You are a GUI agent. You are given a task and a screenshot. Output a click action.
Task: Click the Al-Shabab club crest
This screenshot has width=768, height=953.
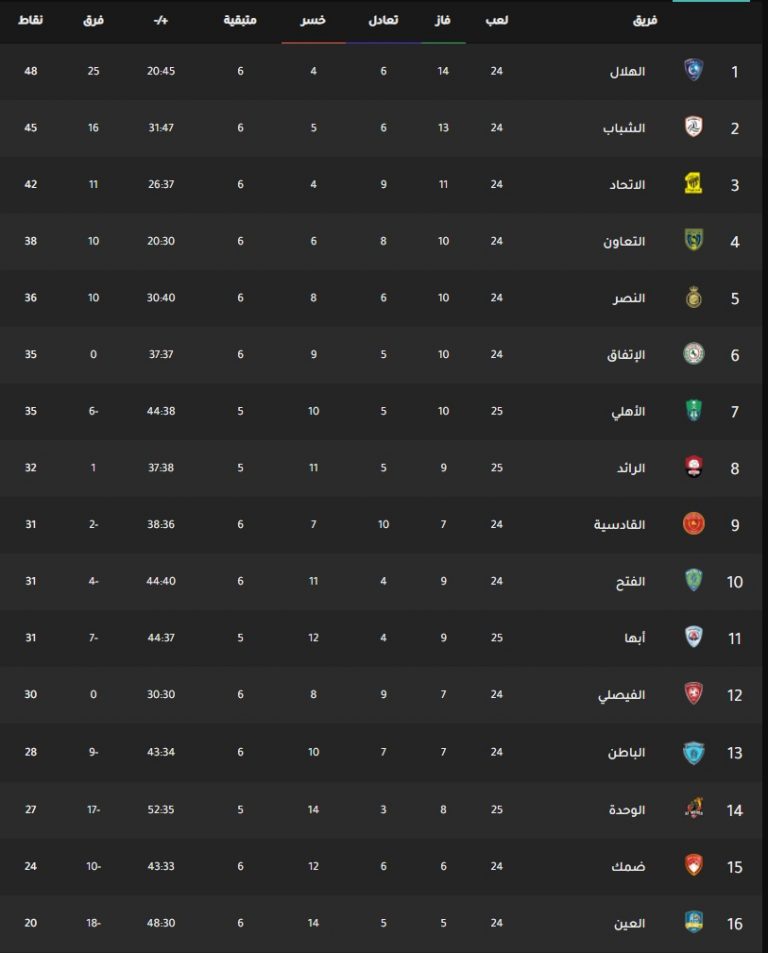(693, 127)
